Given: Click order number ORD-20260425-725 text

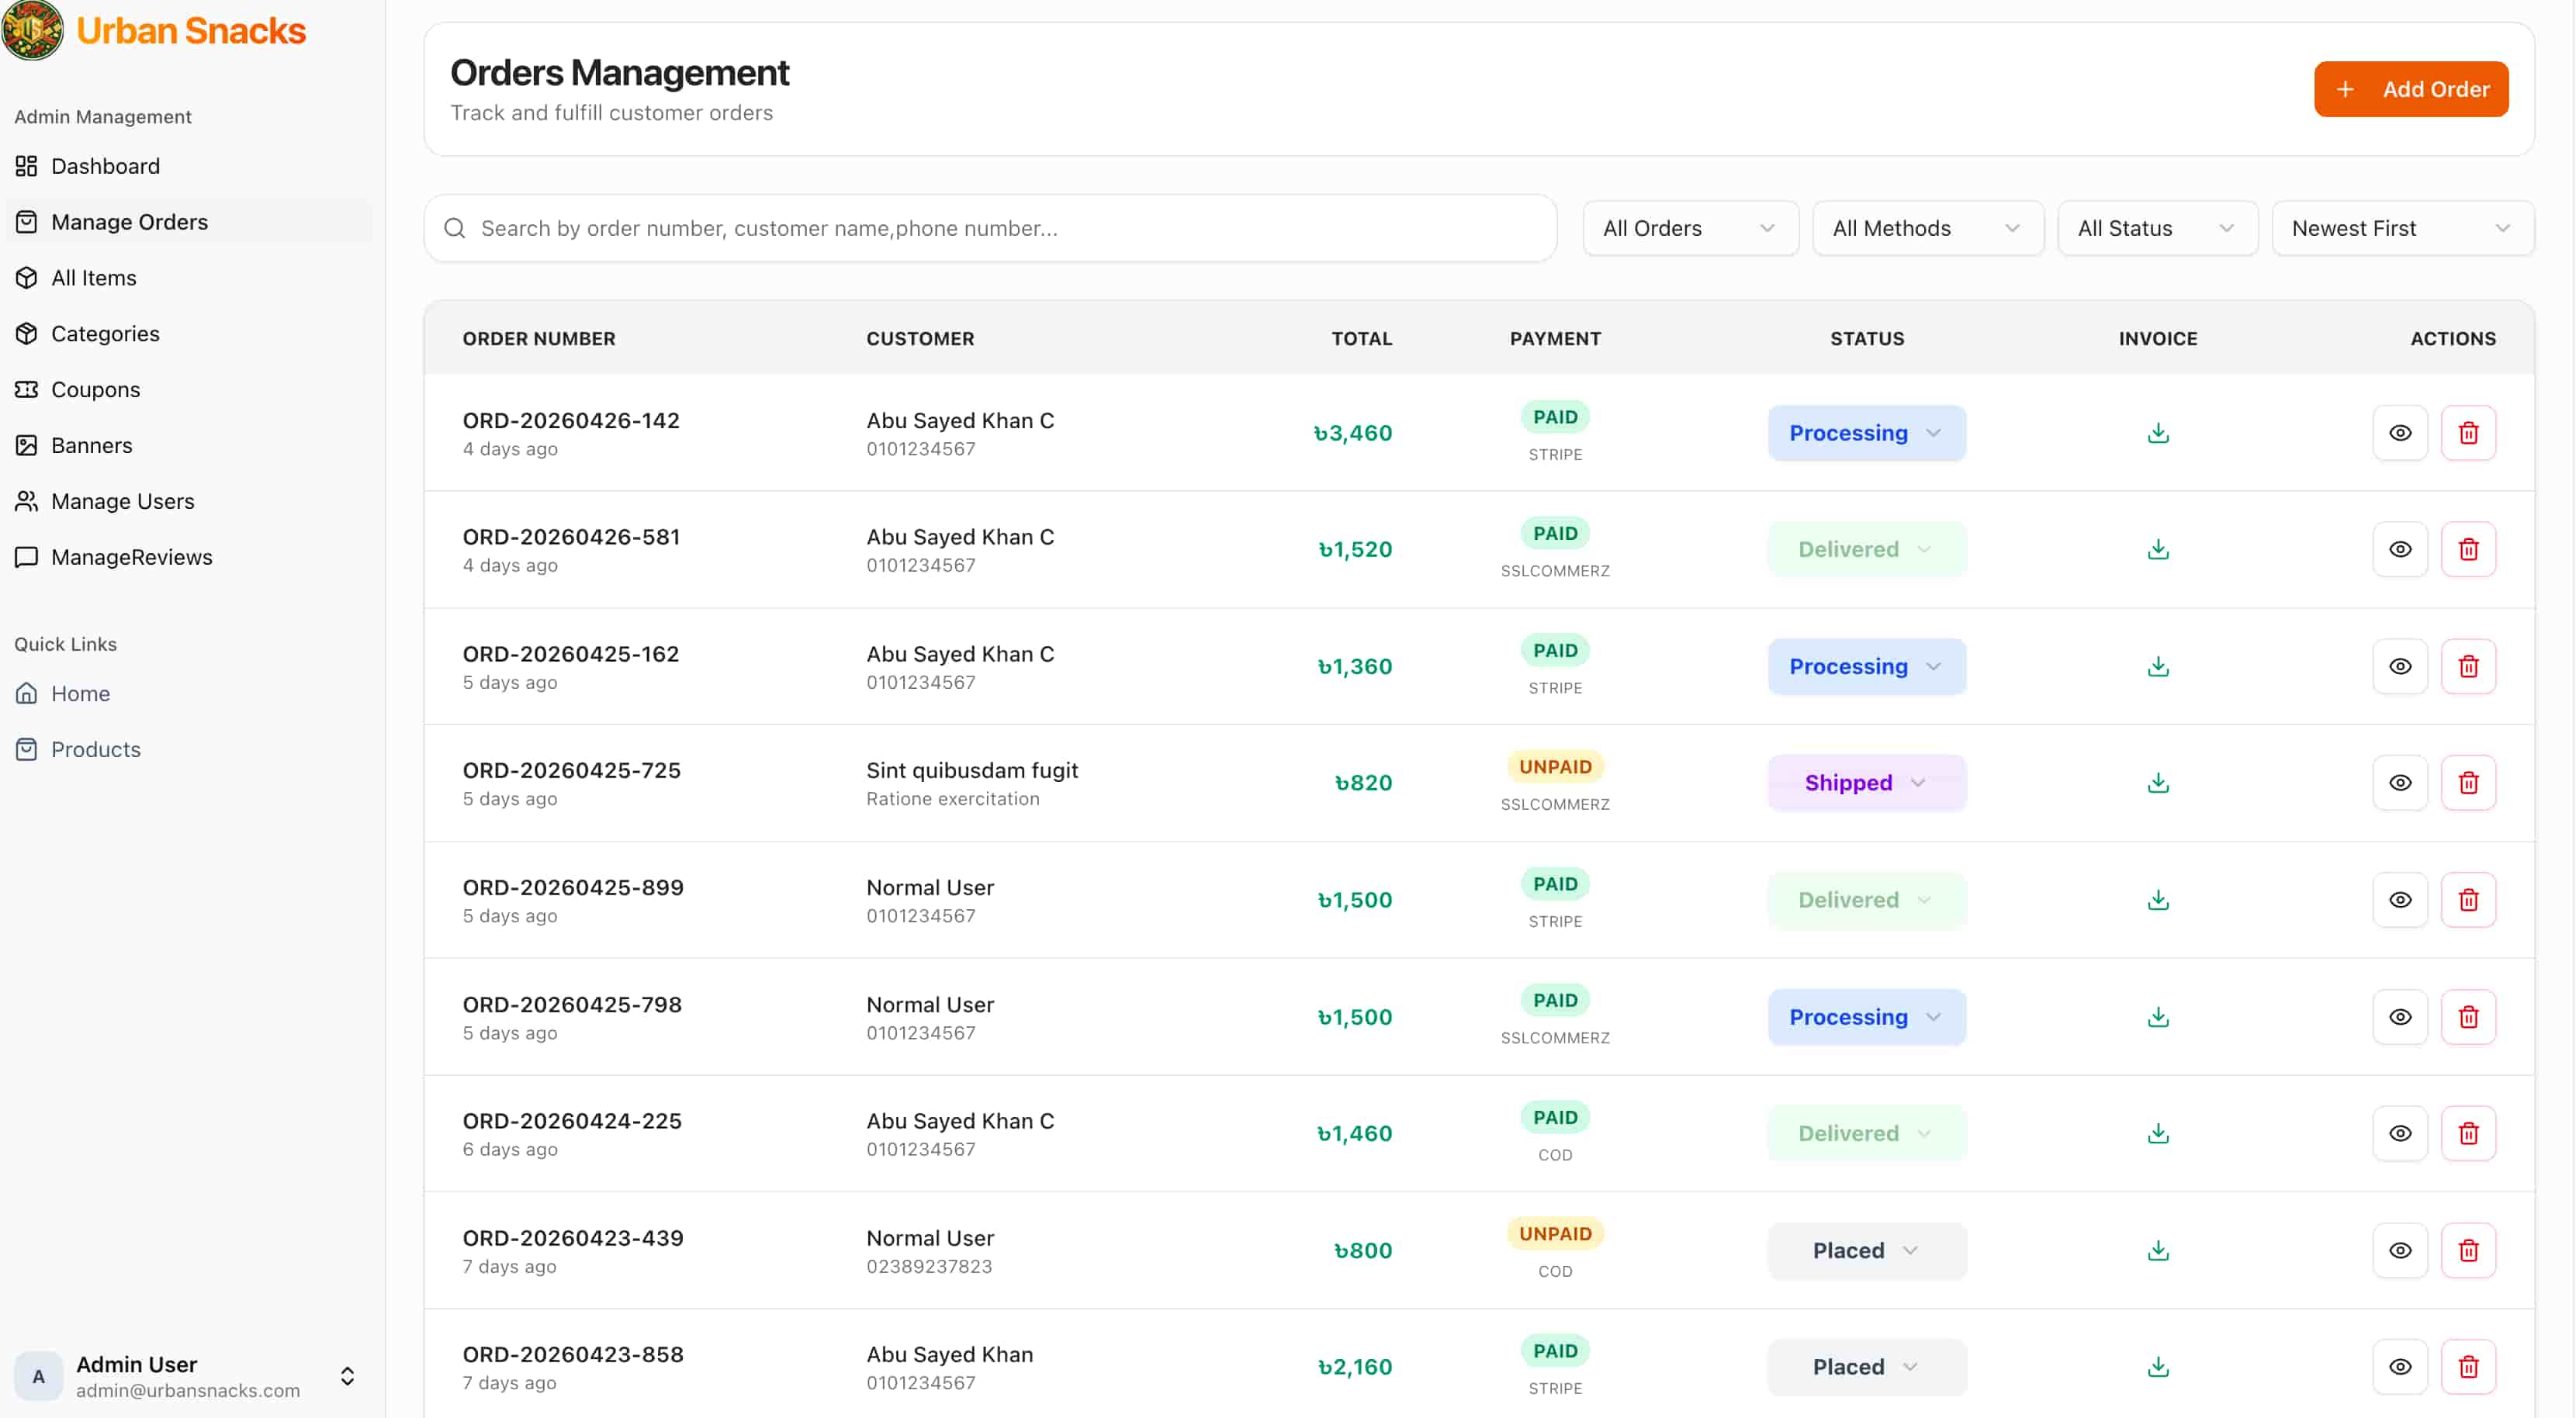Looking at the screenshot, I should click(x=571, y=770).
